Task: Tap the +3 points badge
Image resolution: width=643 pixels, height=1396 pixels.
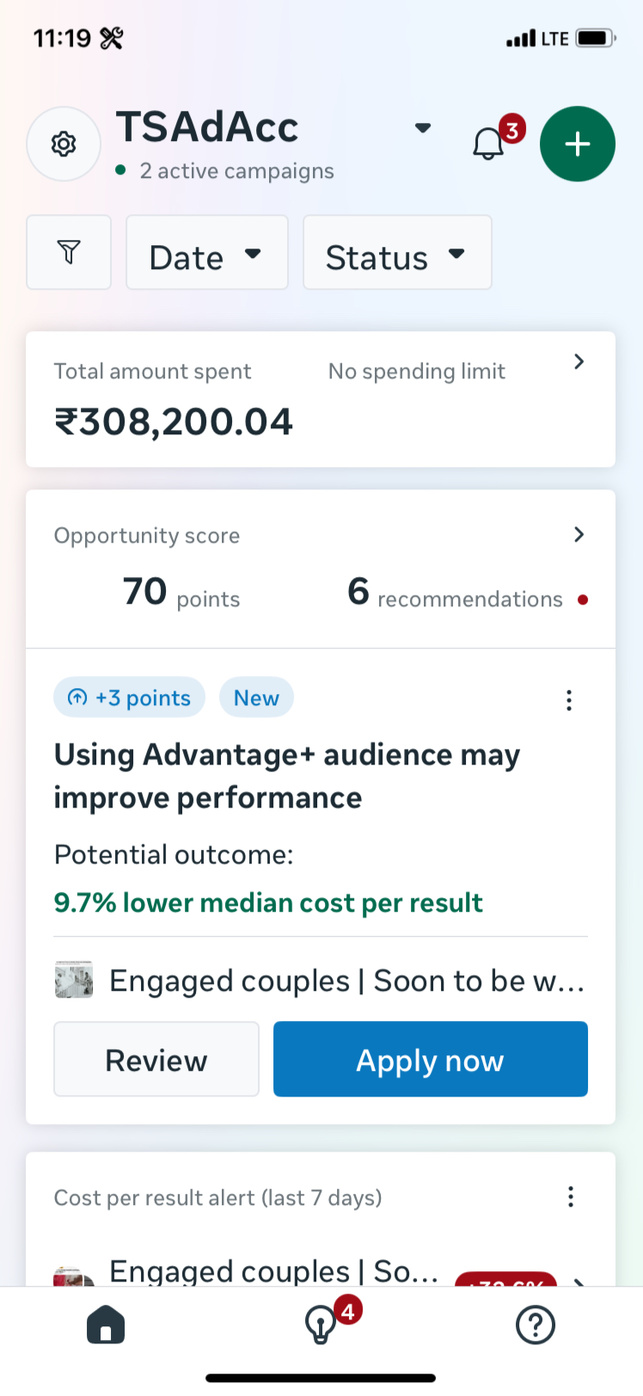Action: (x=129, y=698)
